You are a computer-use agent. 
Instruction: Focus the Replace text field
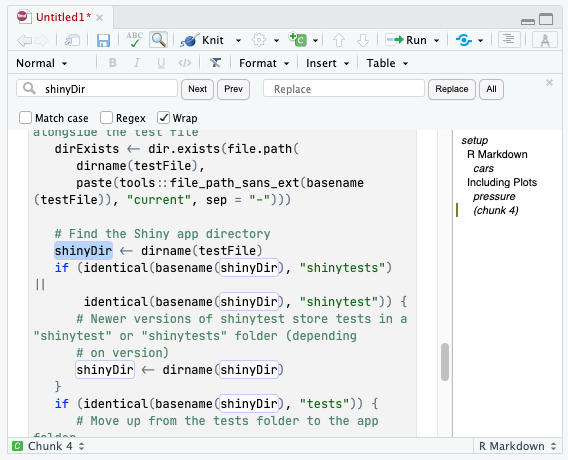click(x=344, y=89)
